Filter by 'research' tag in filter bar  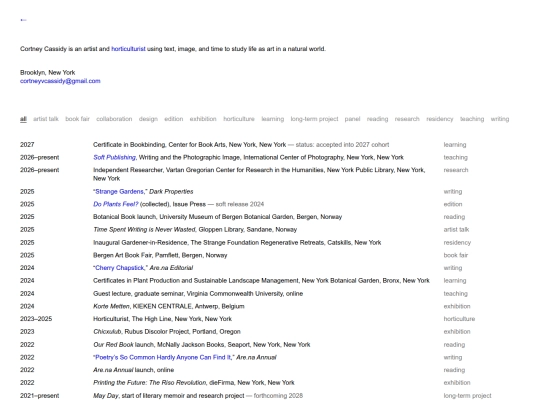[407, 119]
